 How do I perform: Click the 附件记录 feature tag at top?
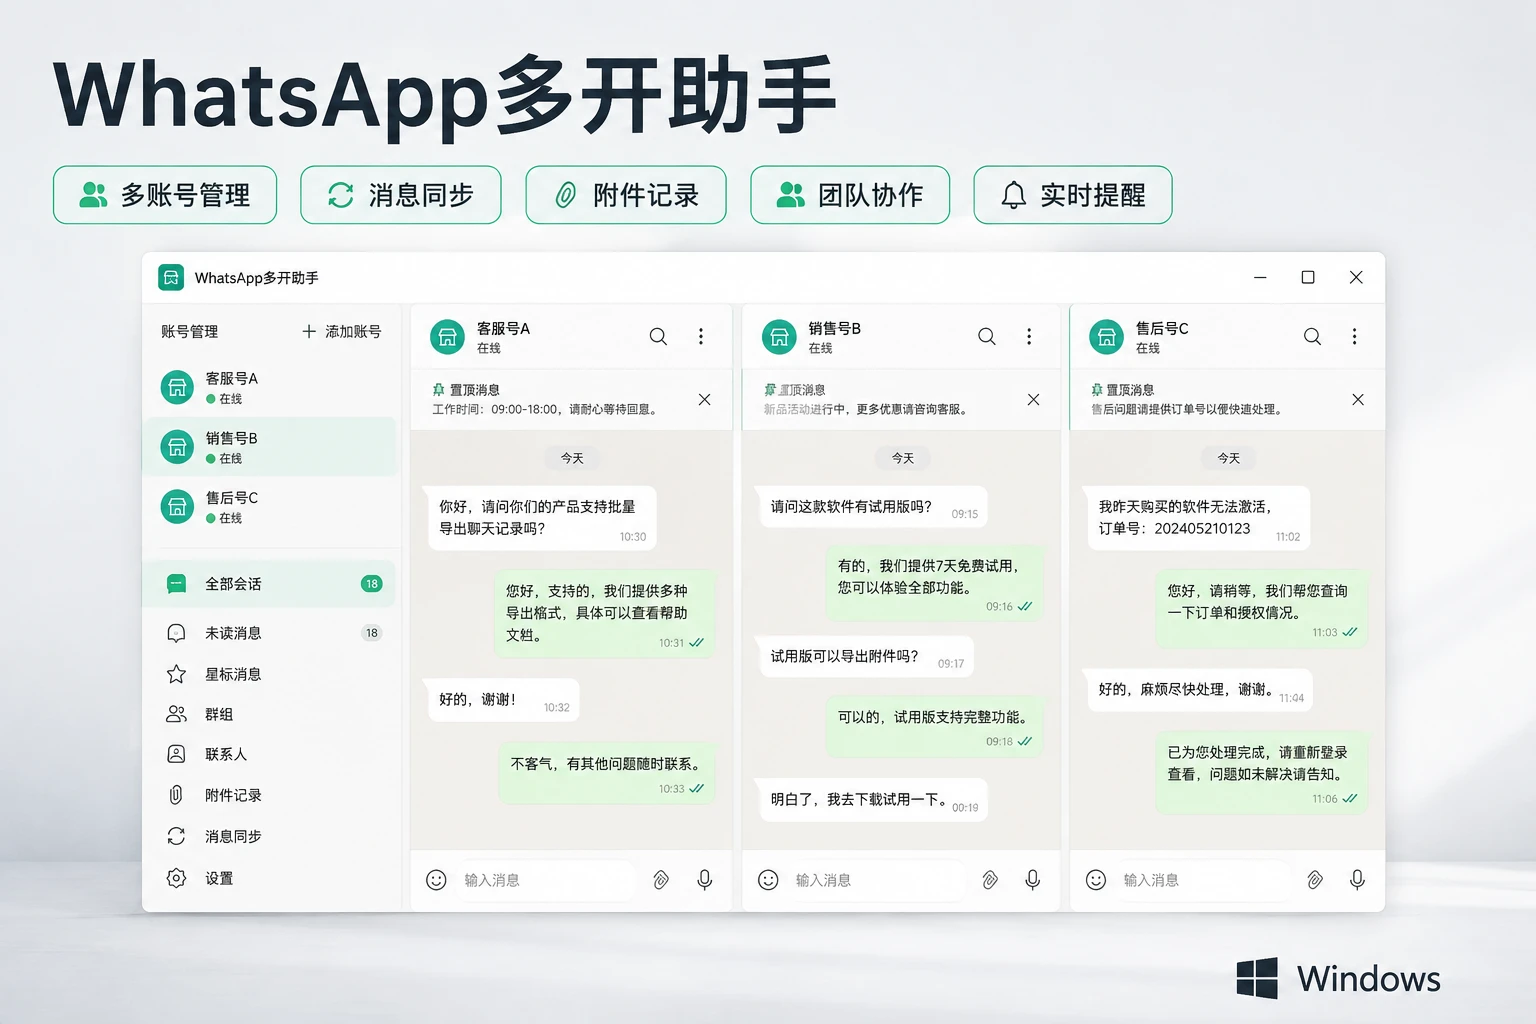[626, 195]
